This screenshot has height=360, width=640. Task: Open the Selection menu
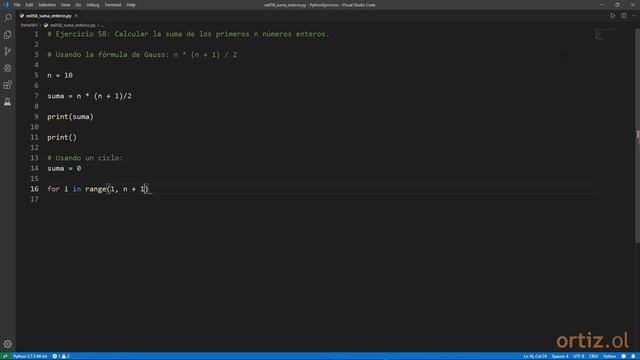[x=47, y=5]
